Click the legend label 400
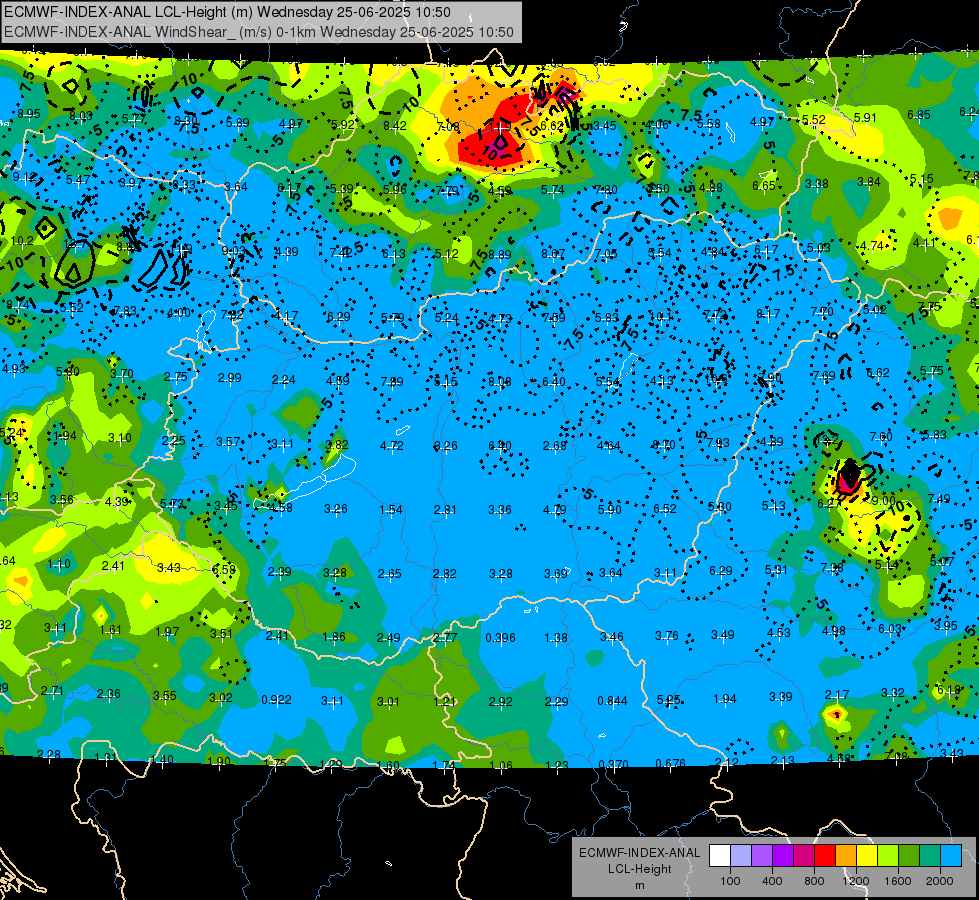Screen dimensions: 979x900 pos(772,881)
